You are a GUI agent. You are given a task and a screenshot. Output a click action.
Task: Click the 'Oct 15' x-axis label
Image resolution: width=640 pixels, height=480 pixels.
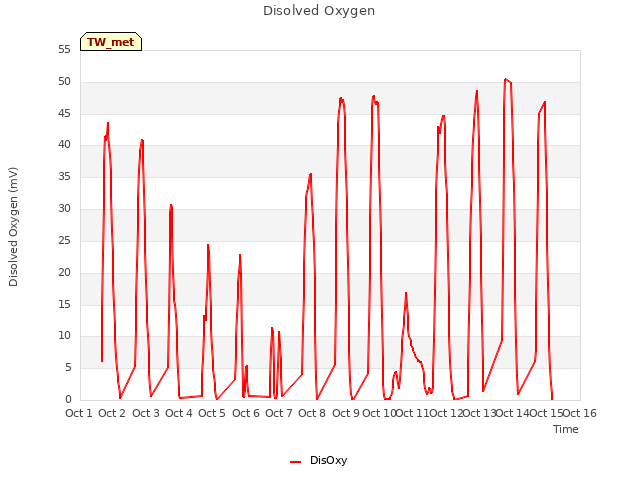point(546,413)
